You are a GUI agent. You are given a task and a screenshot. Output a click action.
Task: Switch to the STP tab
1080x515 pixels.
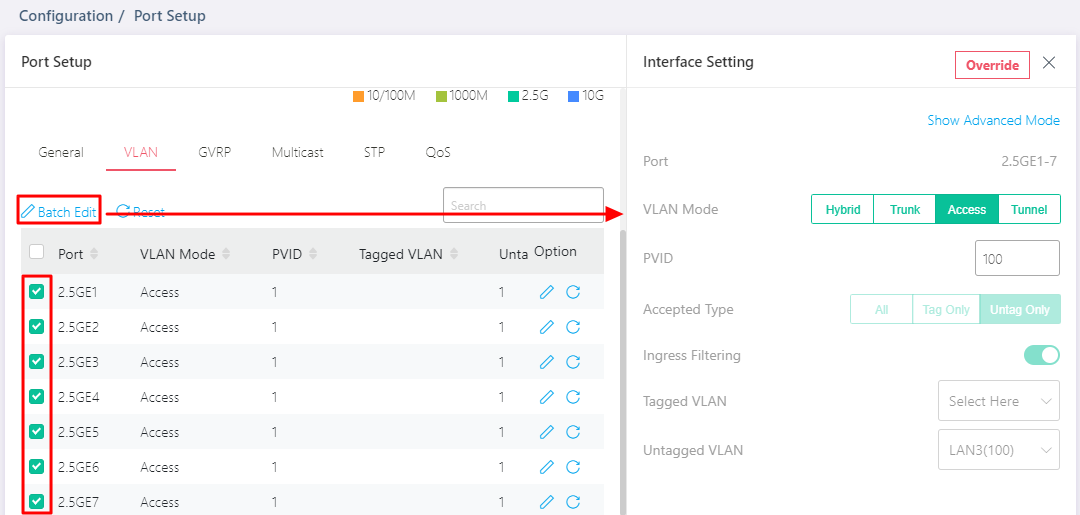coord(374,153)
